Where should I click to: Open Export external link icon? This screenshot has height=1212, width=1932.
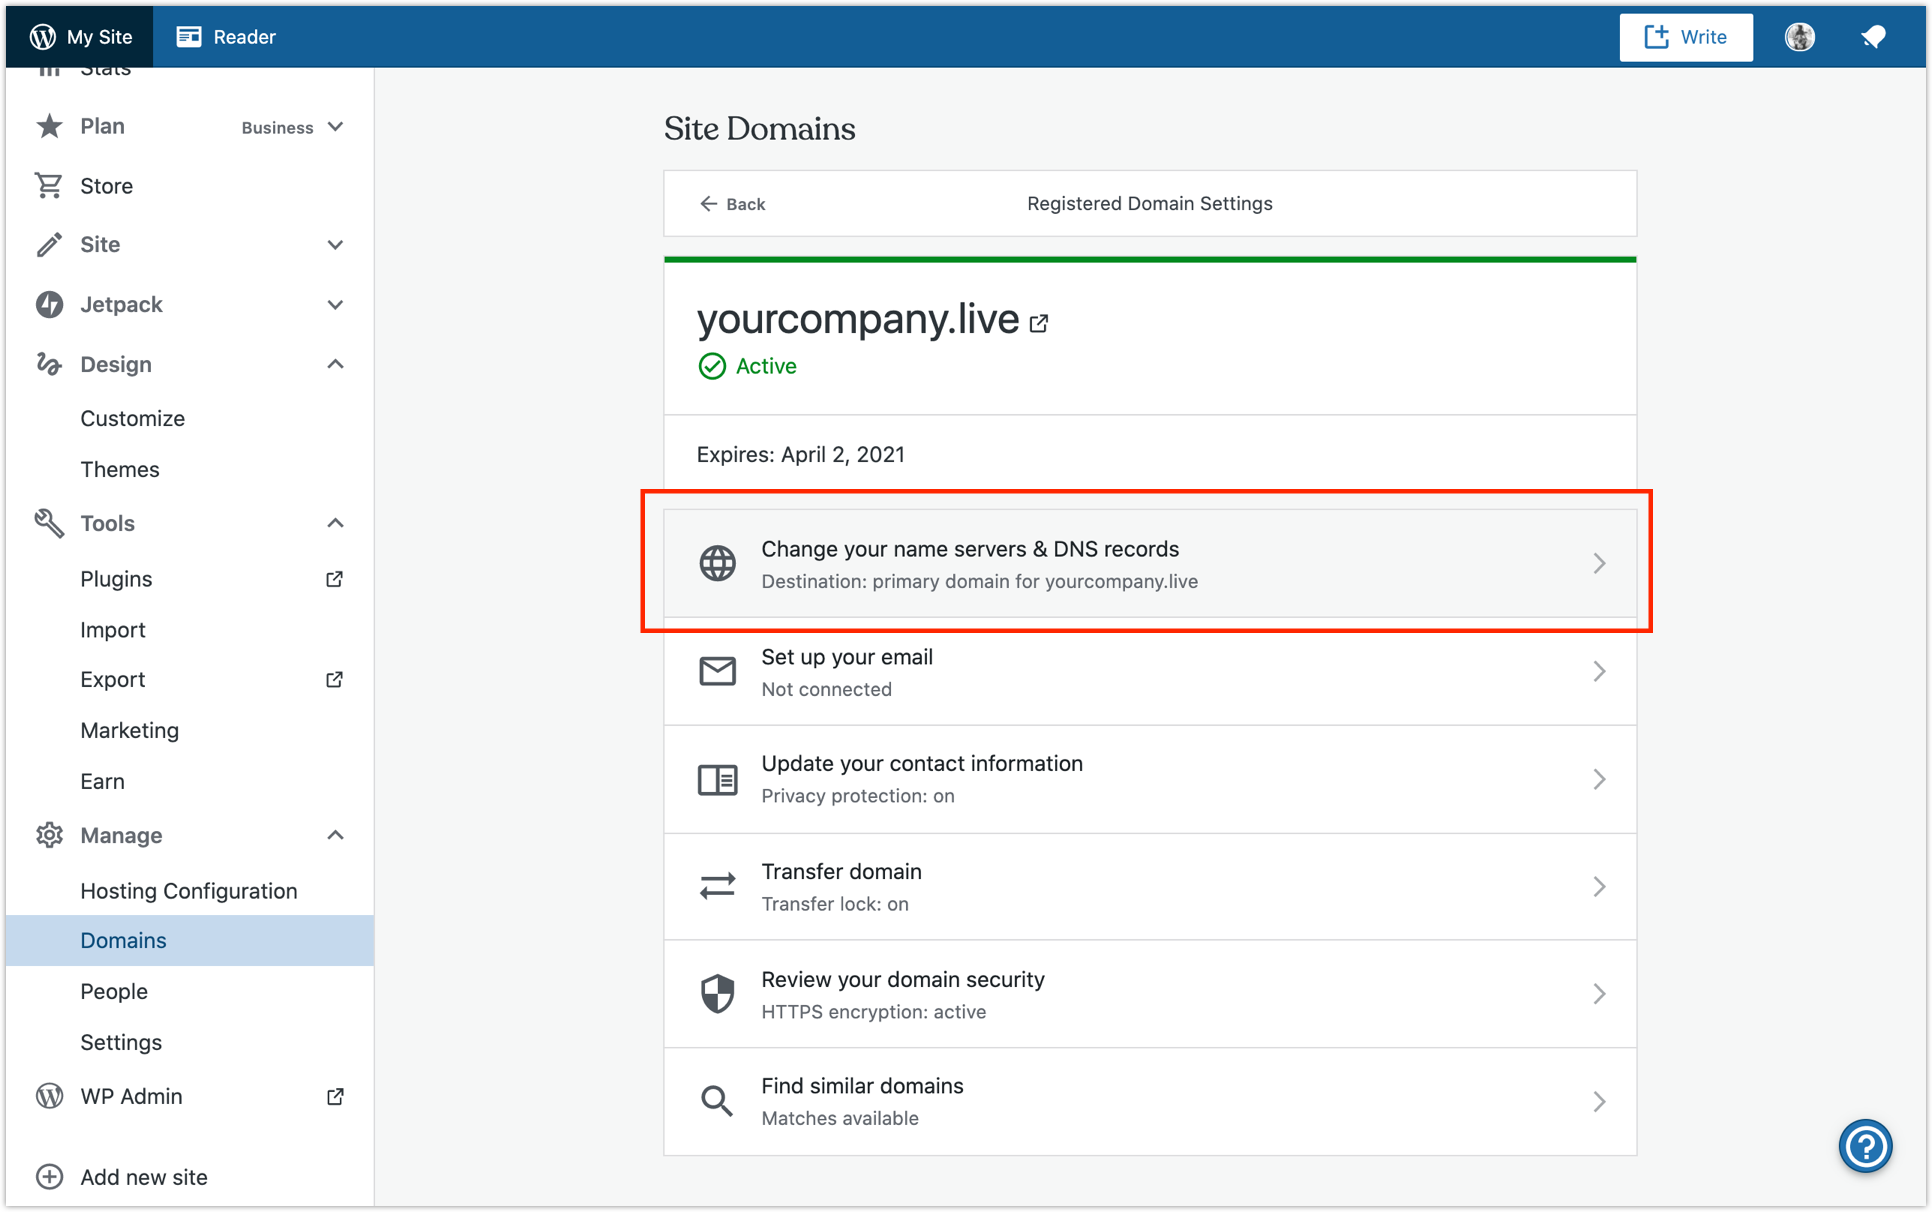tap(335, 680)
